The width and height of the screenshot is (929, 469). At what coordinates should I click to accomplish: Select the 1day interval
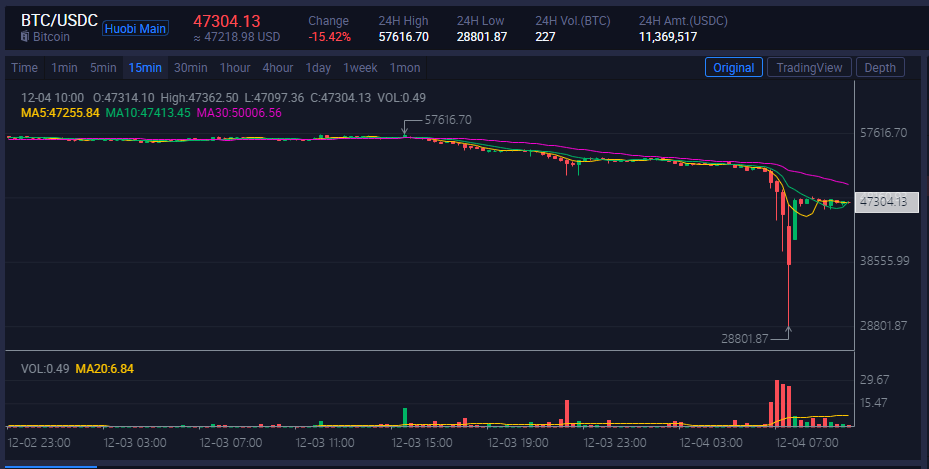pyautogui.click(x=318, y=68)
